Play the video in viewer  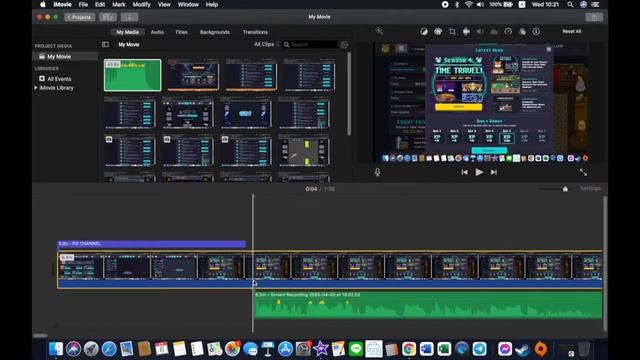(x=479, y=172)
